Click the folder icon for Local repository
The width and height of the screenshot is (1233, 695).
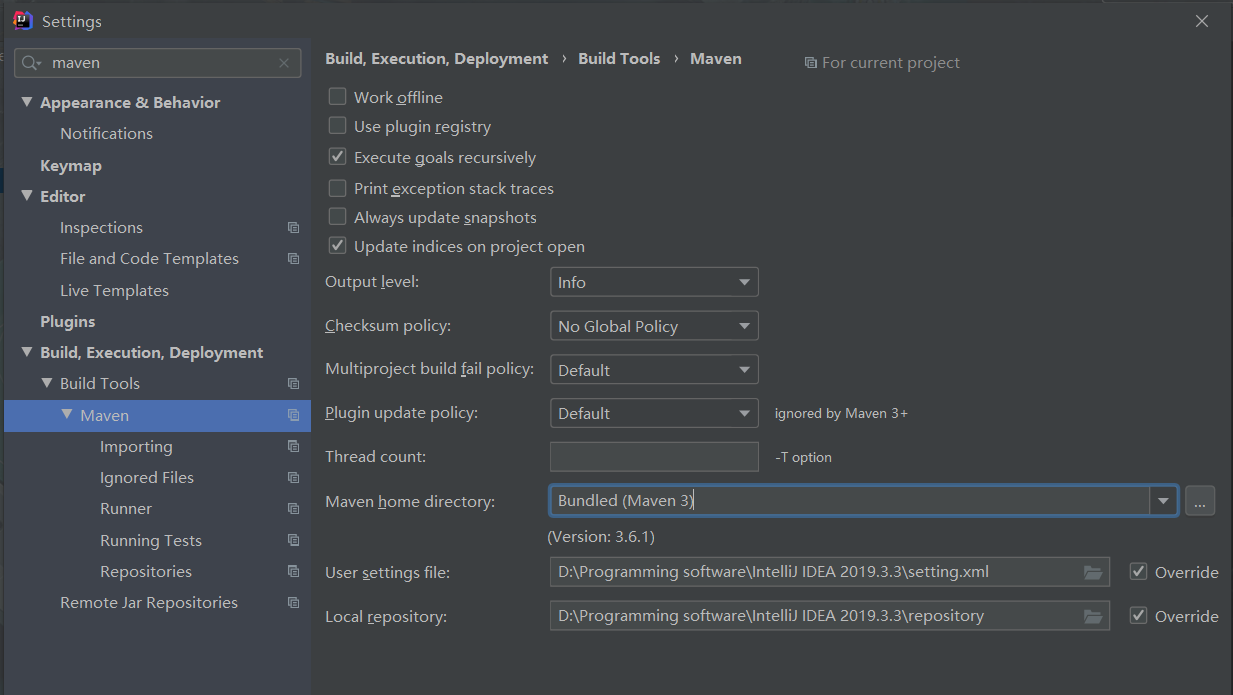(x=1093, y=616)
